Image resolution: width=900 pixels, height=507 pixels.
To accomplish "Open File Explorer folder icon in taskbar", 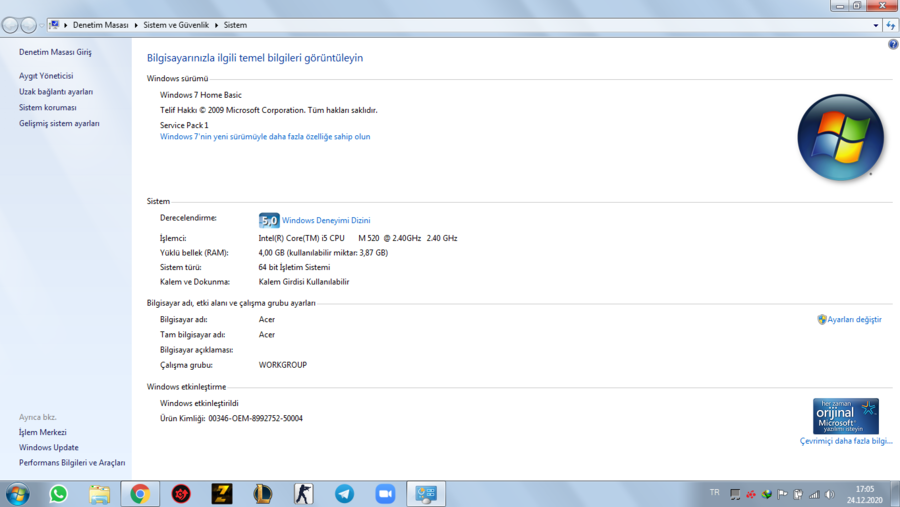I will point(99,494).
